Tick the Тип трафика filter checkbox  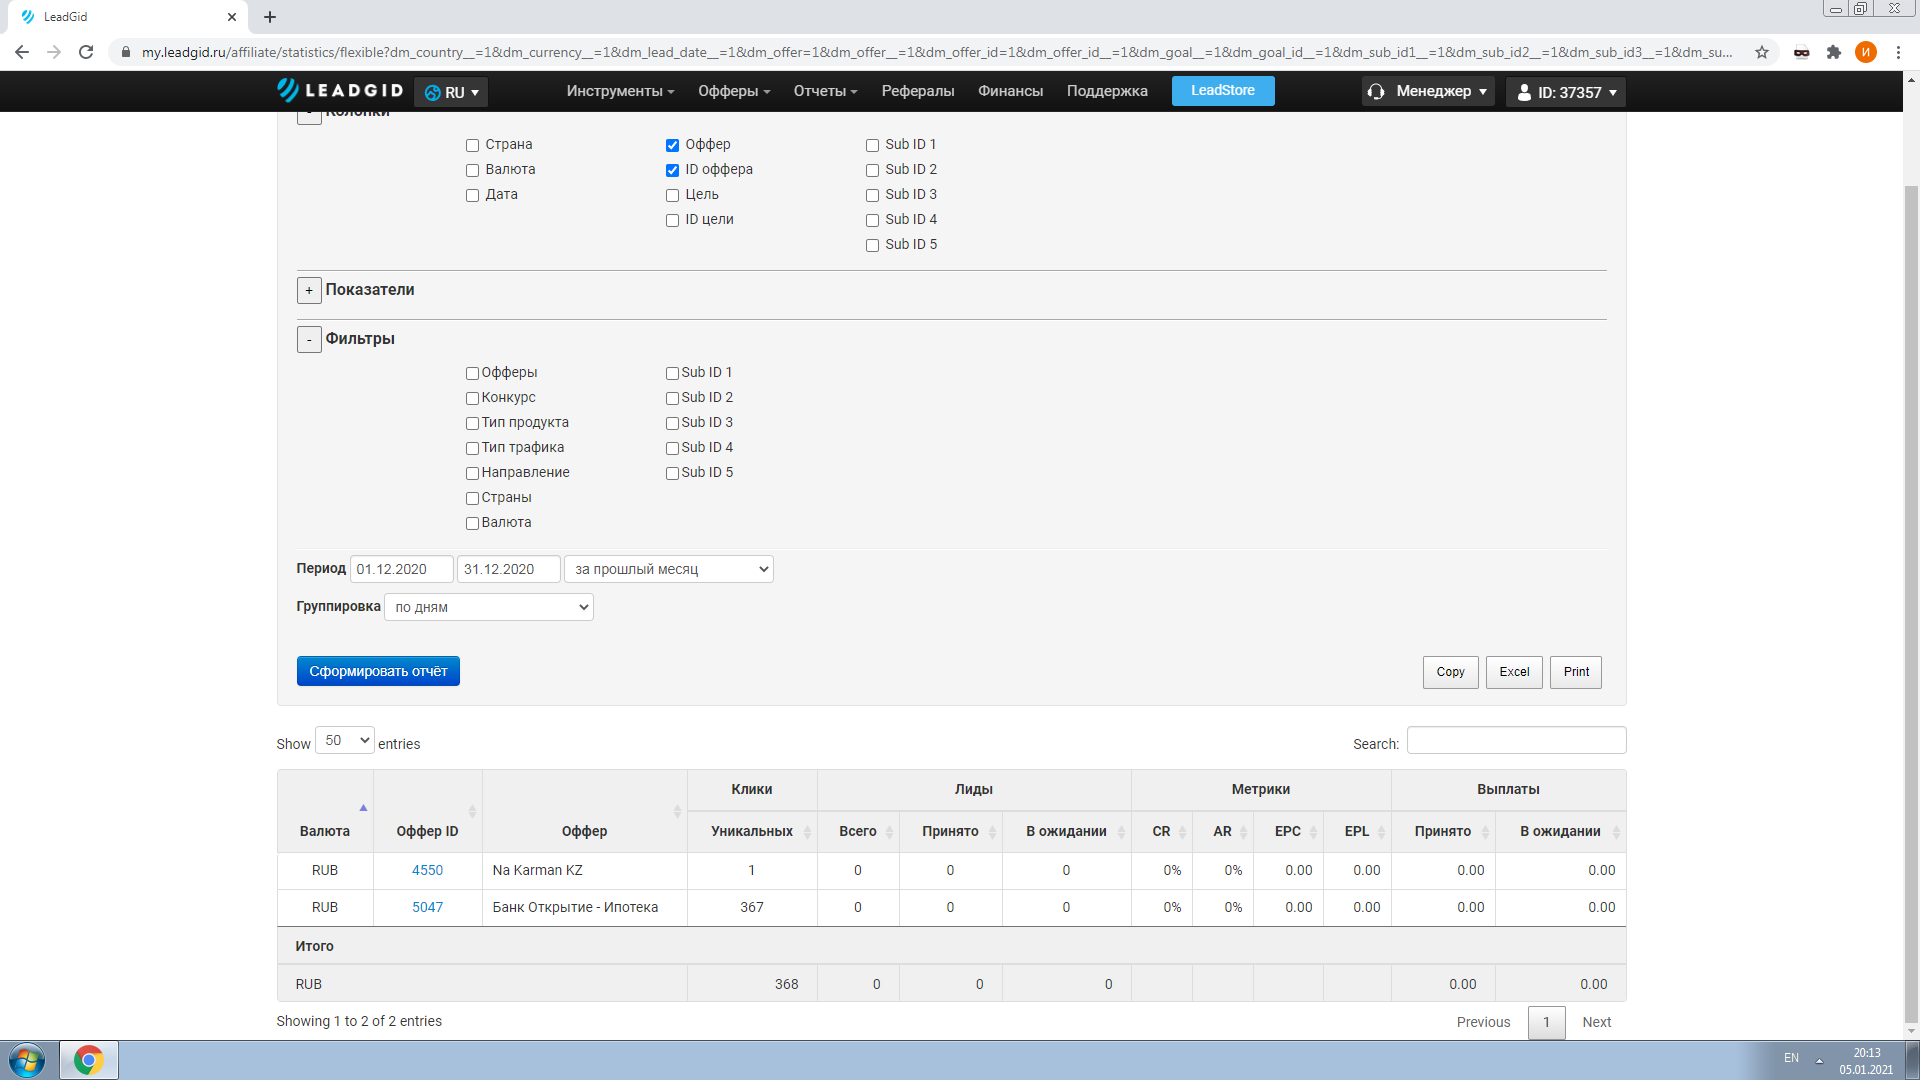pyautogui.click(x=472, y=448)
